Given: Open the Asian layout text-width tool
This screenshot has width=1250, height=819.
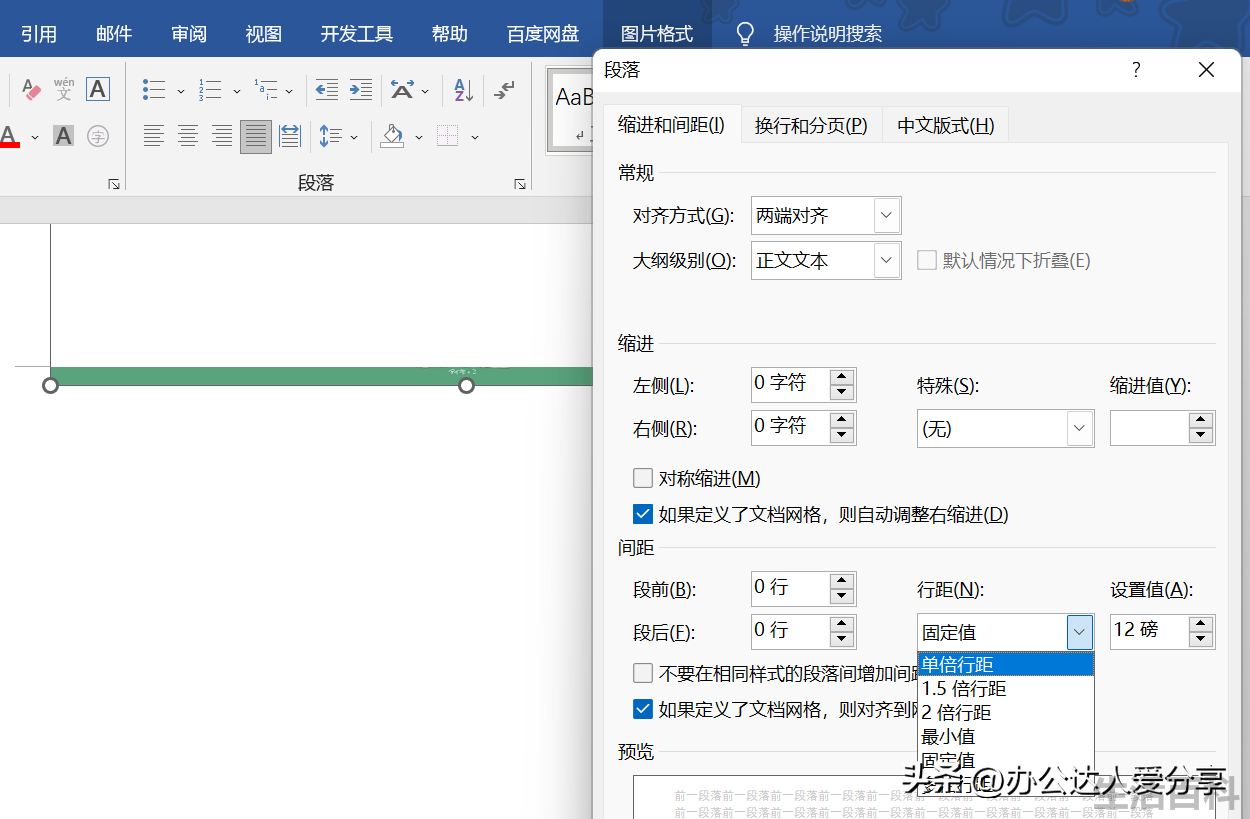Looking at the screenshot, I should 402,90.
